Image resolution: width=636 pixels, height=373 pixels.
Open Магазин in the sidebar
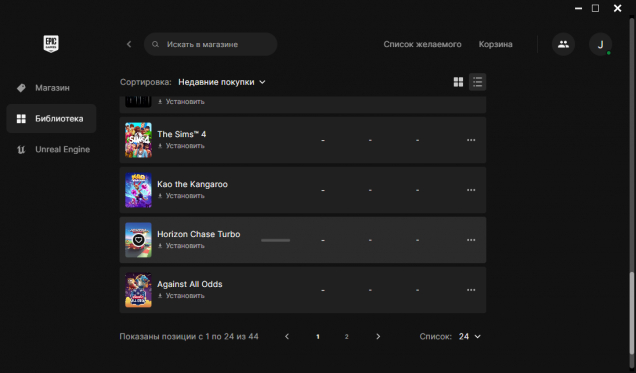coord(51,88)
